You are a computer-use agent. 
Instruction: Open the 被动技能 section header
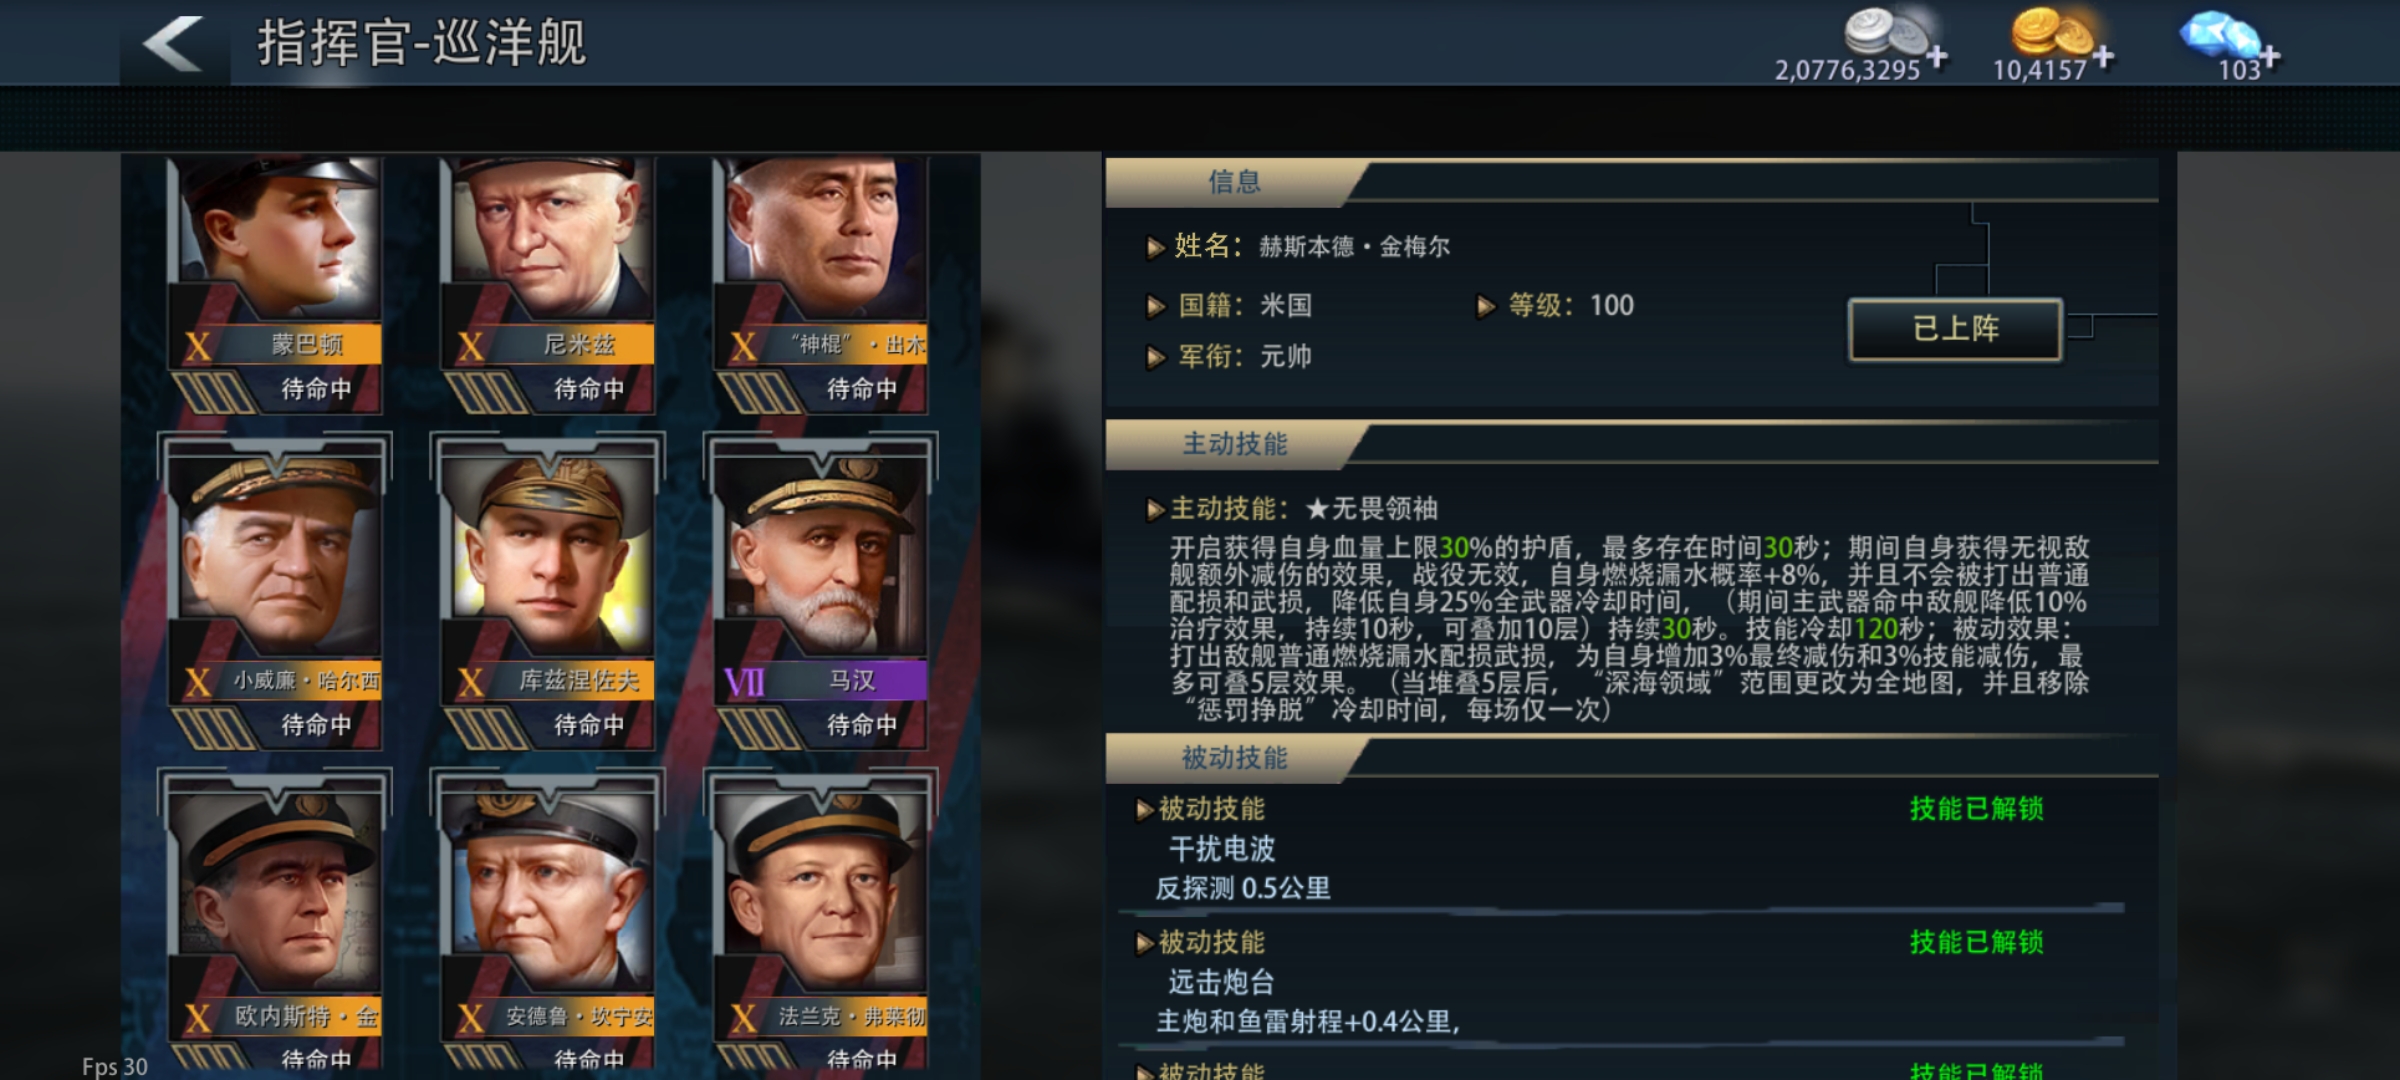(x=1234, y=758)
